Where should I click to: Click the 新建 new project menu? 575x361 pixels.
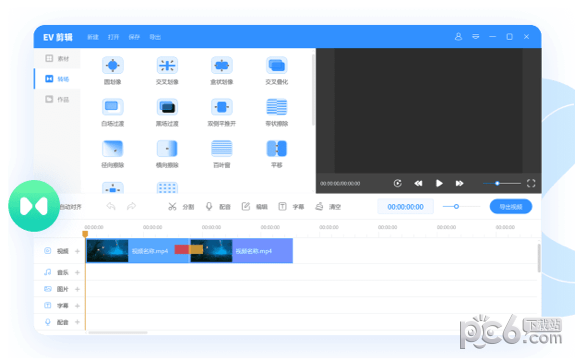pyautogui.click(x=93, y=37)
